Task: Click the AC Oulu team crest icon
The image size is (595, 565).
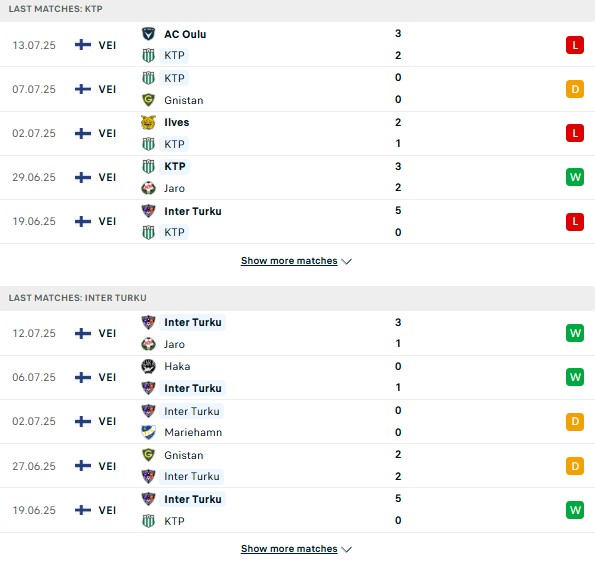Action: pyautogui.click(x=148, y=34)
